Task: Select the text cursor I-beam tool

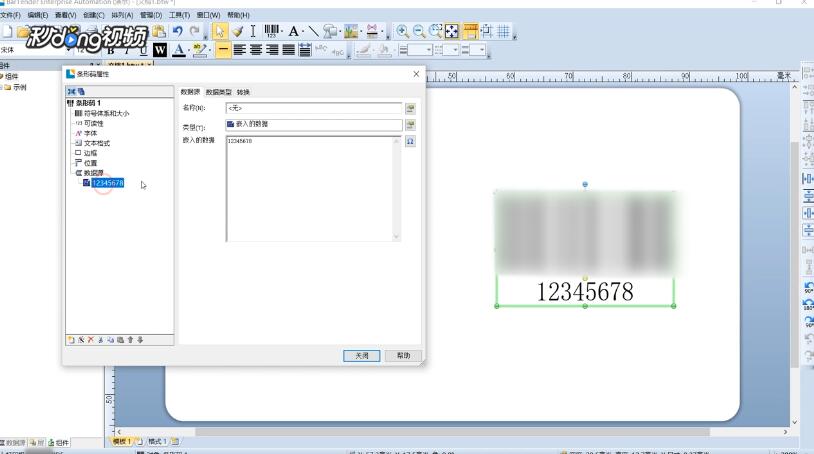Action: (253, 31)
